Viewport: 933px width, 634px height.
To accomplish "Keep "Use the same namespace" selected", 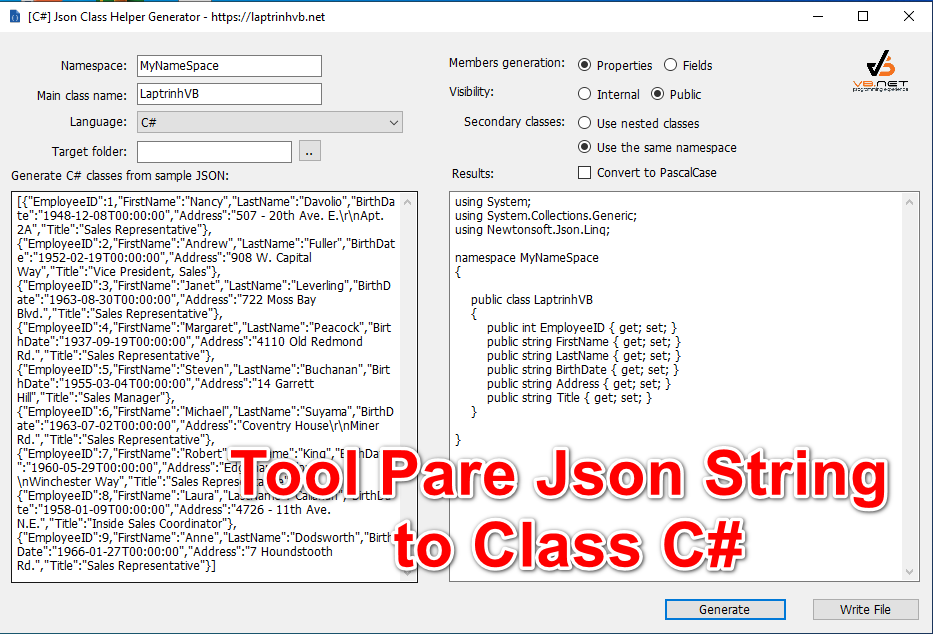I will tap(584, 146).
